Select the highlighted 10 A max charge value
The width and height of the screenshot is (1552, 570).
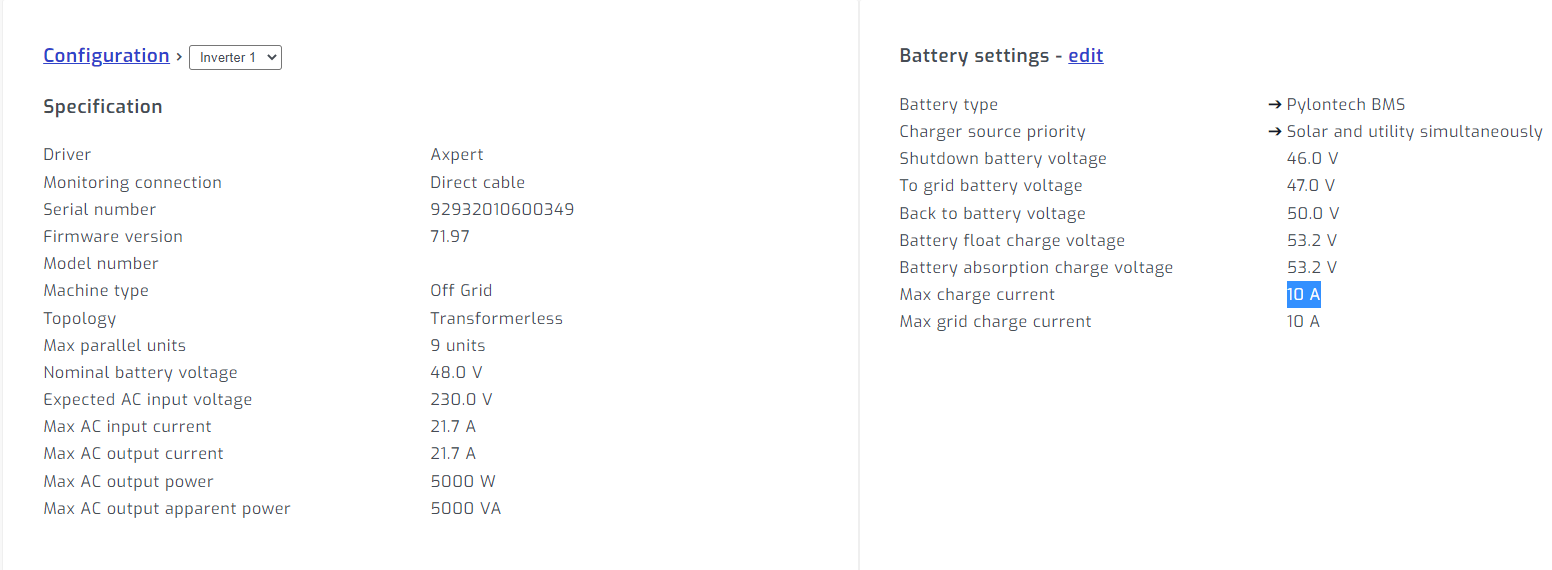[x=1303, y=295]
